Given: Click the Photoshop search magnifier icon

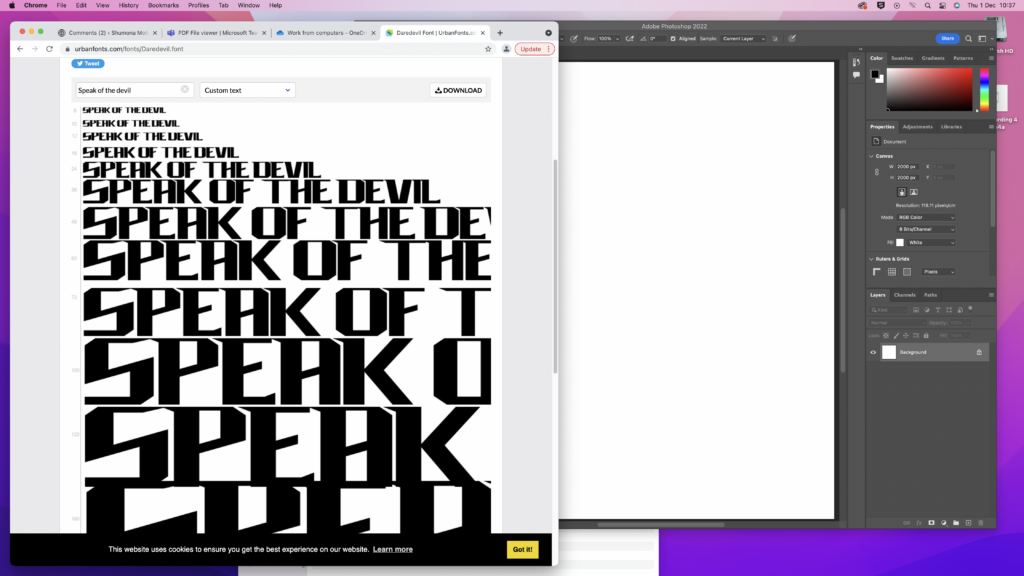Looking at the screenshot, I should [x=968, y=39].
